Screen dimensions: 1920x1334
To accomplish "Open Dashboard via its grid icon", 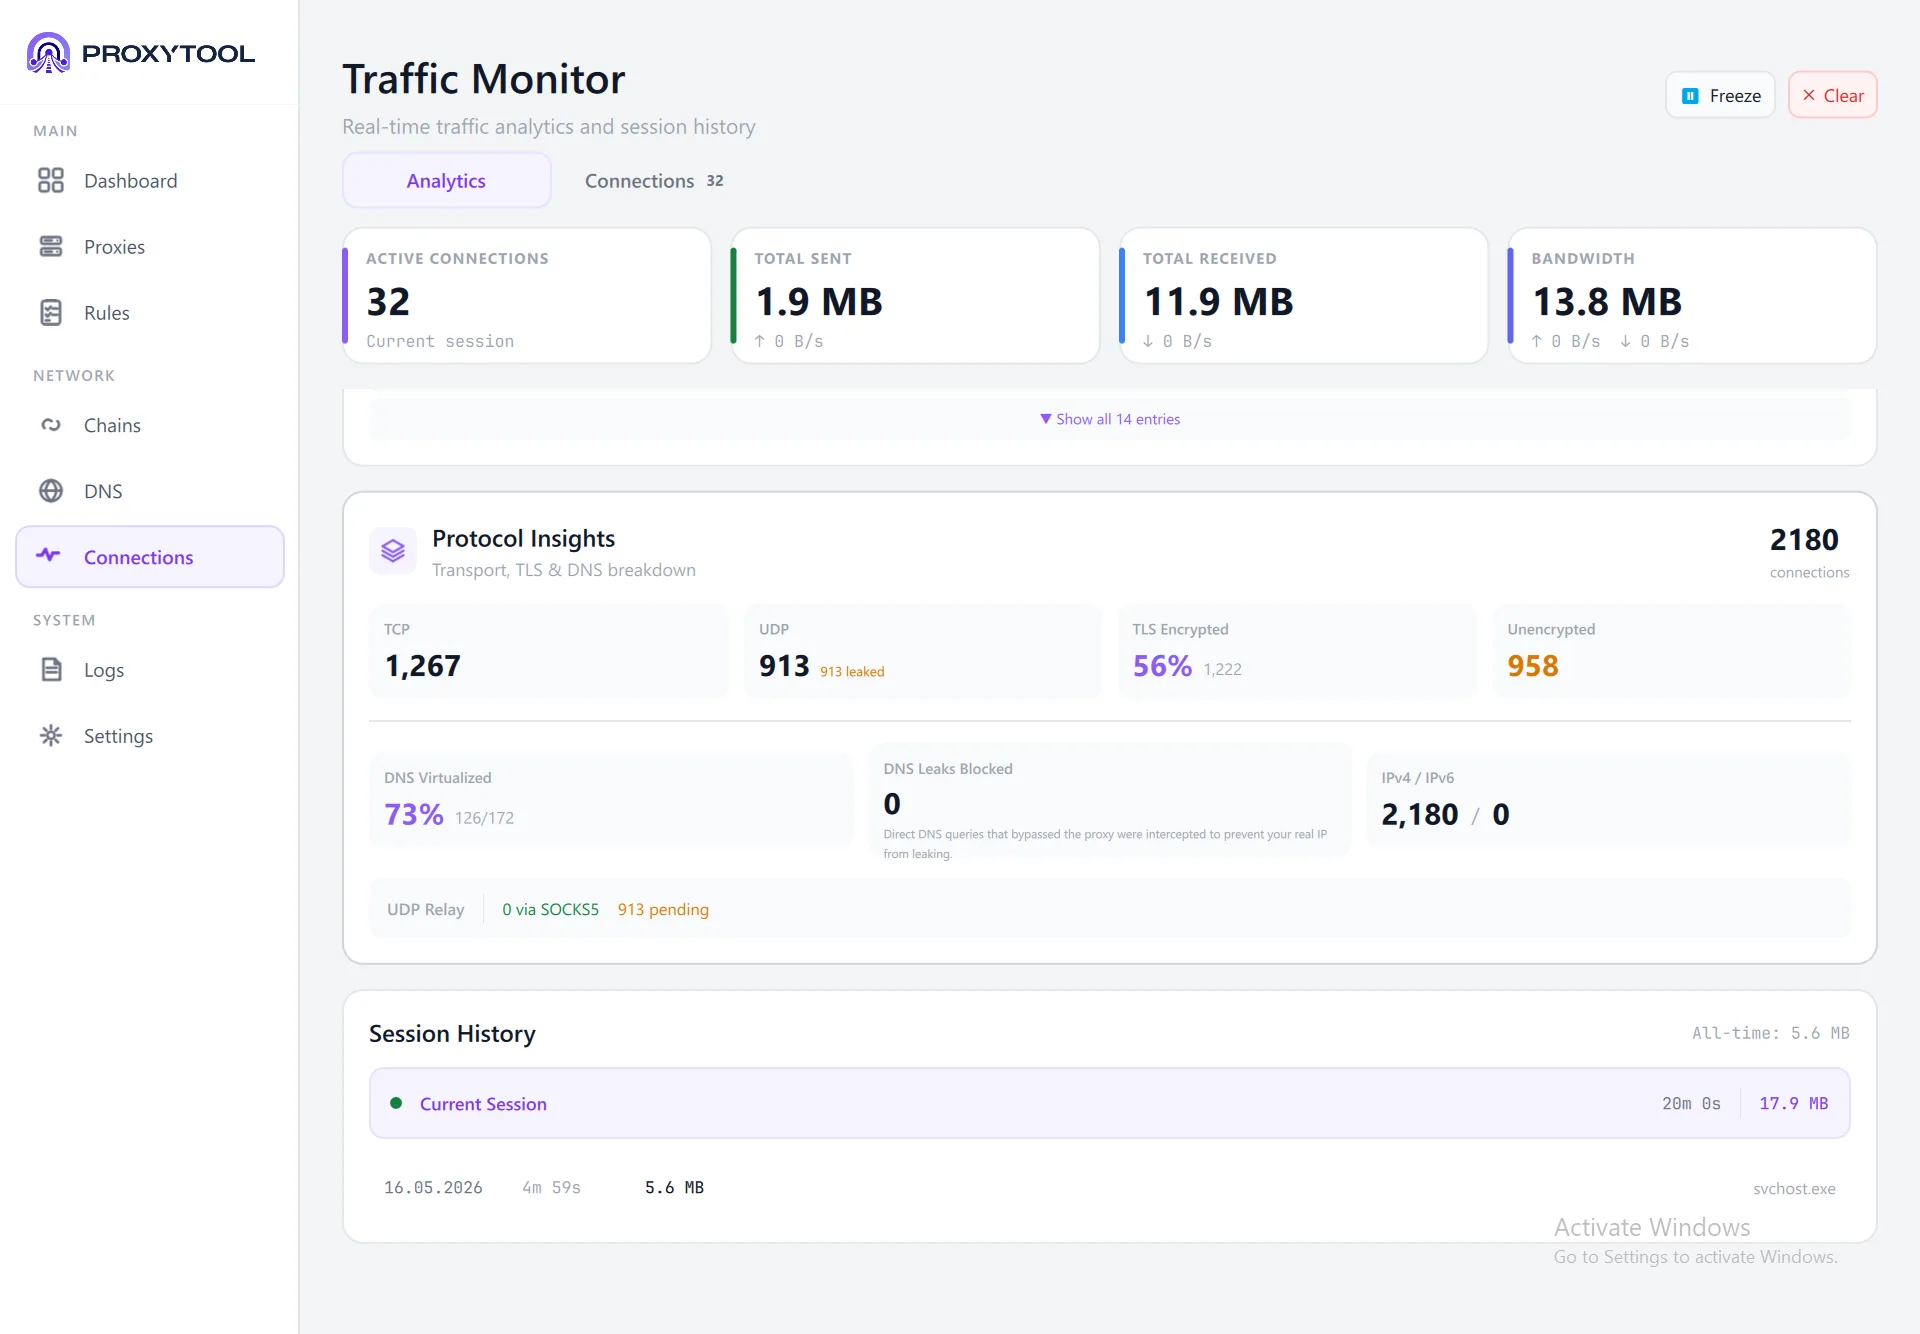I will tap(51, 180).
